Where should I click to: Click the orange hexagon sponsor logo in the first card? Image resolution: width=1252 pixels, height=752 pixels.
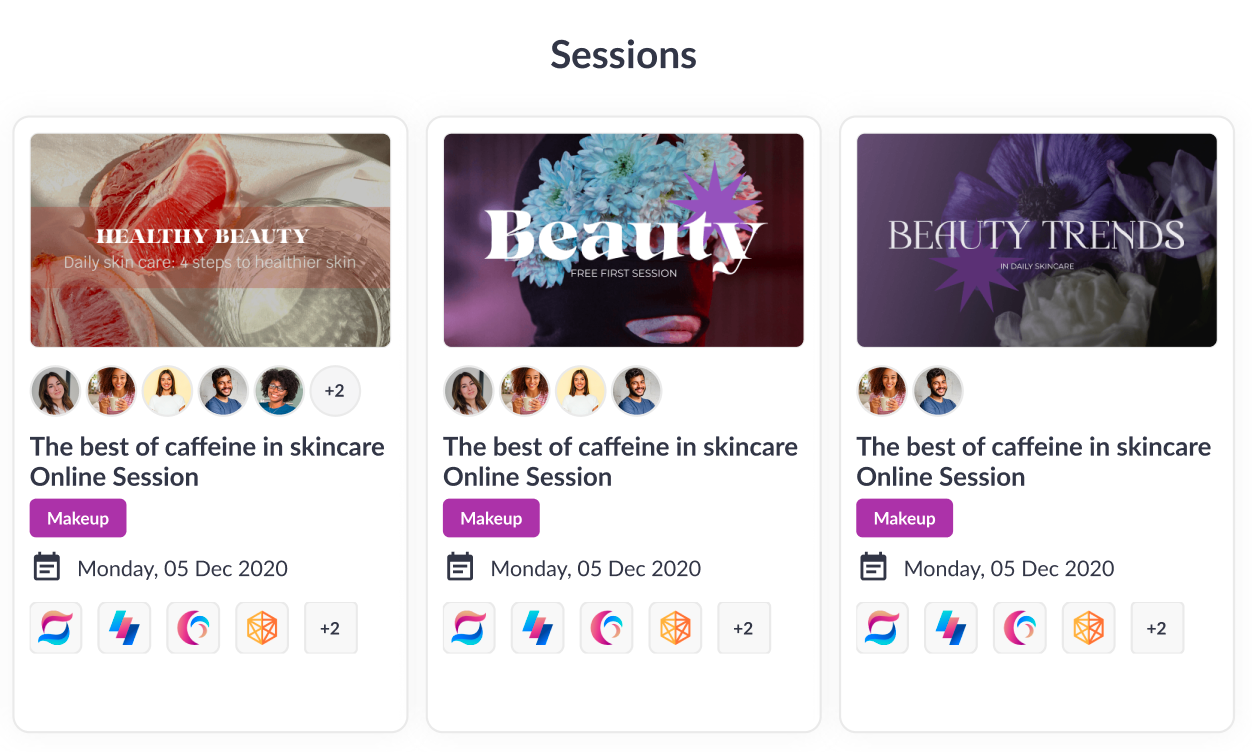[x=262, y=628]
